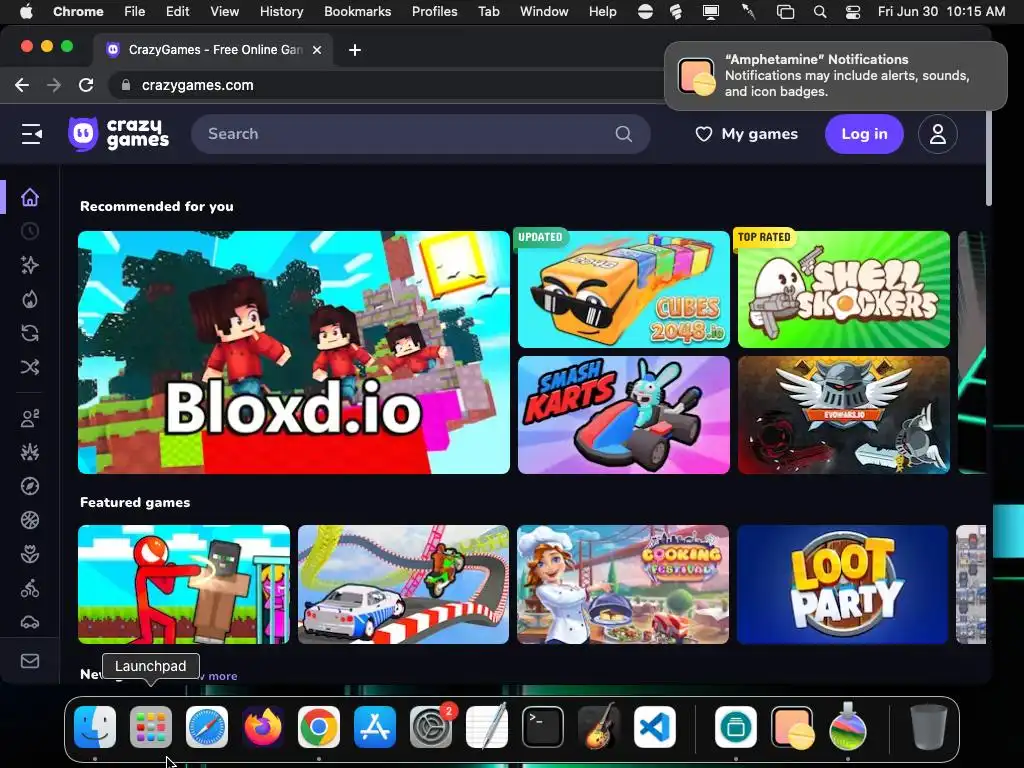1024x768 pixels.
Task: Open the Loot Party featured game
Action: [842, 584]
